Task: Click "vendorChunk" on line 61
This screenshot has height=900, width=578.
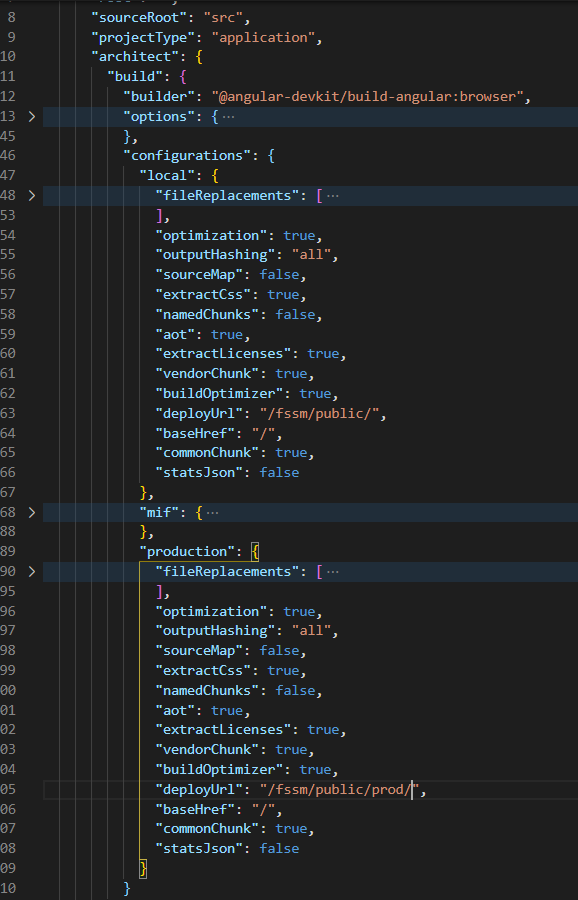Action: (x=208, y=374)
